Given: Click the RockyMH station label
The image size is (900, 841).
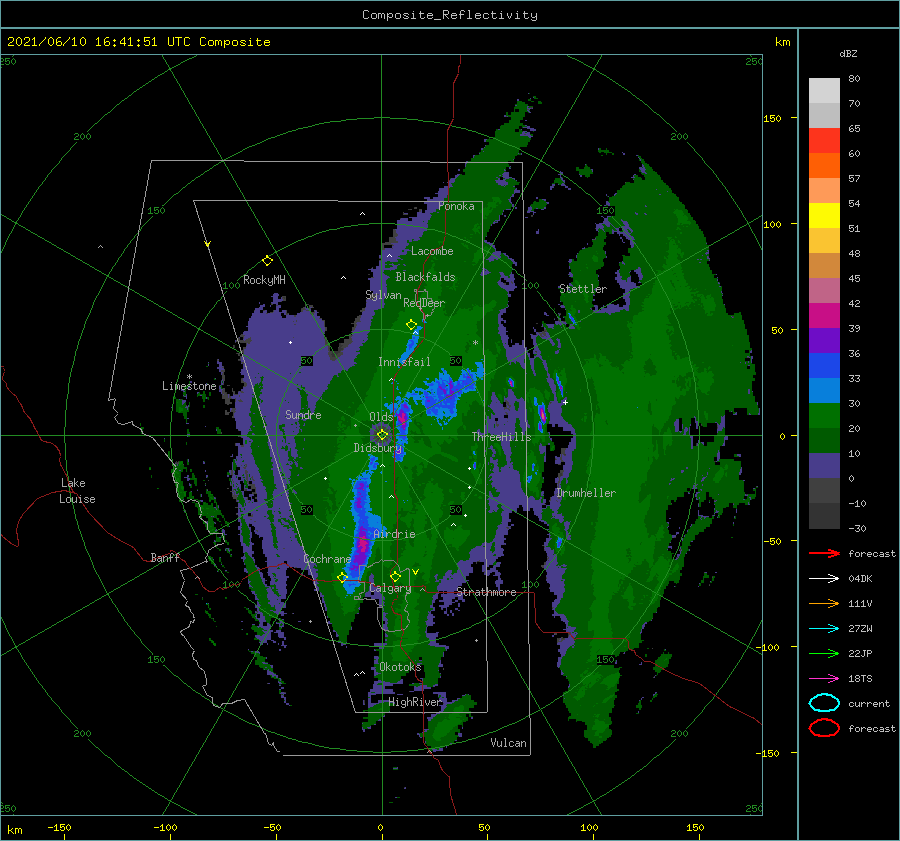Looking at the screenshot, I should tap(264, 280).
